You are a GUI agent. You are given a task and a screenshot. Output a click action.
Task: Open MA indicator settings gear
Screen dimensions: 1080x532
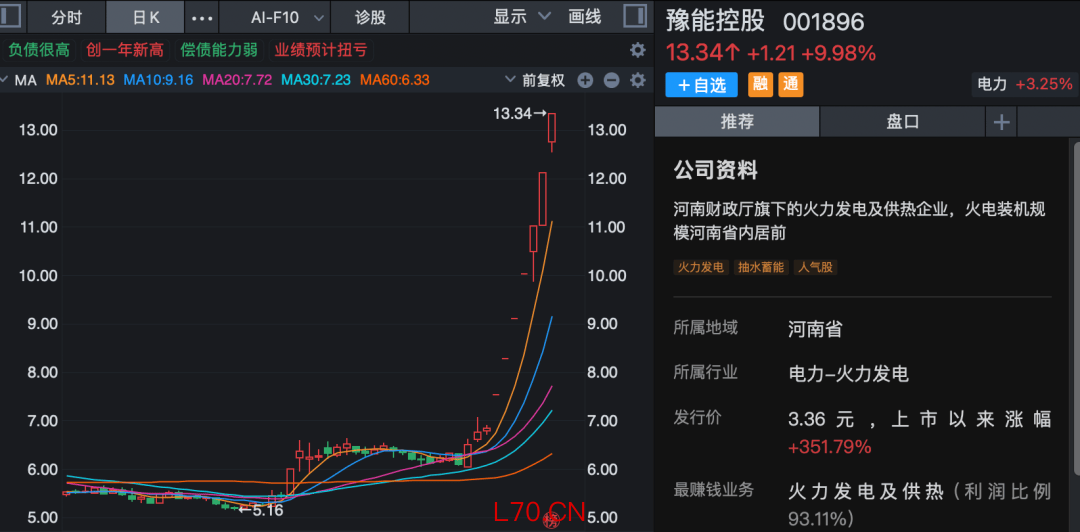(x=638, y=81)
